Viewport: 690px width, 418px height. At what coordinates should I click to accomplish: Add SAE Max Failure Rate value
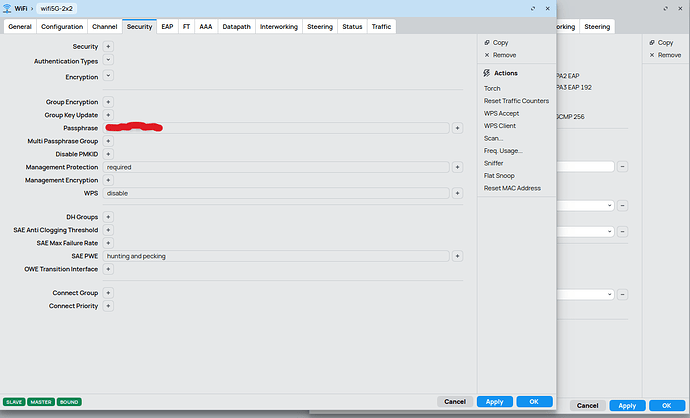[x=108, y=243]
